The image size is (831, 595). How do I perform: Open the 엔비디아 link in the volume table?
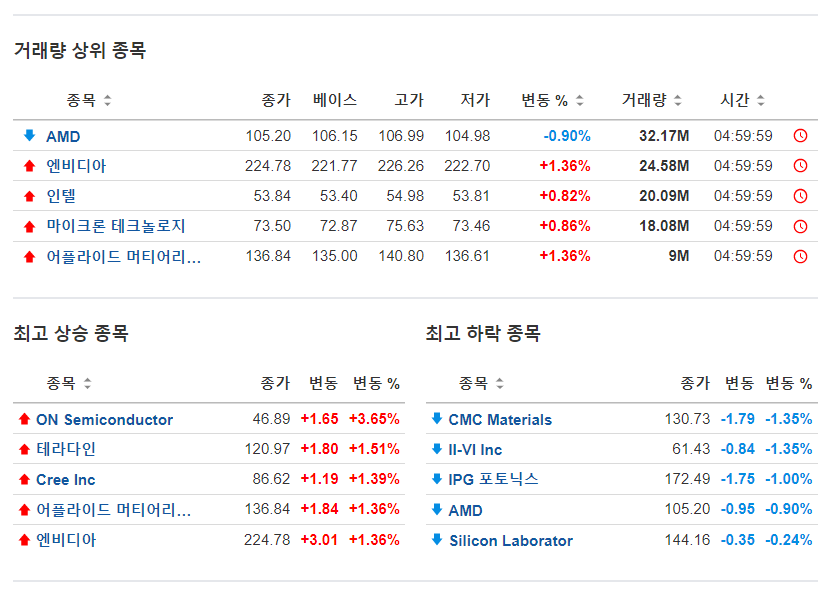(x=76, y=166)
